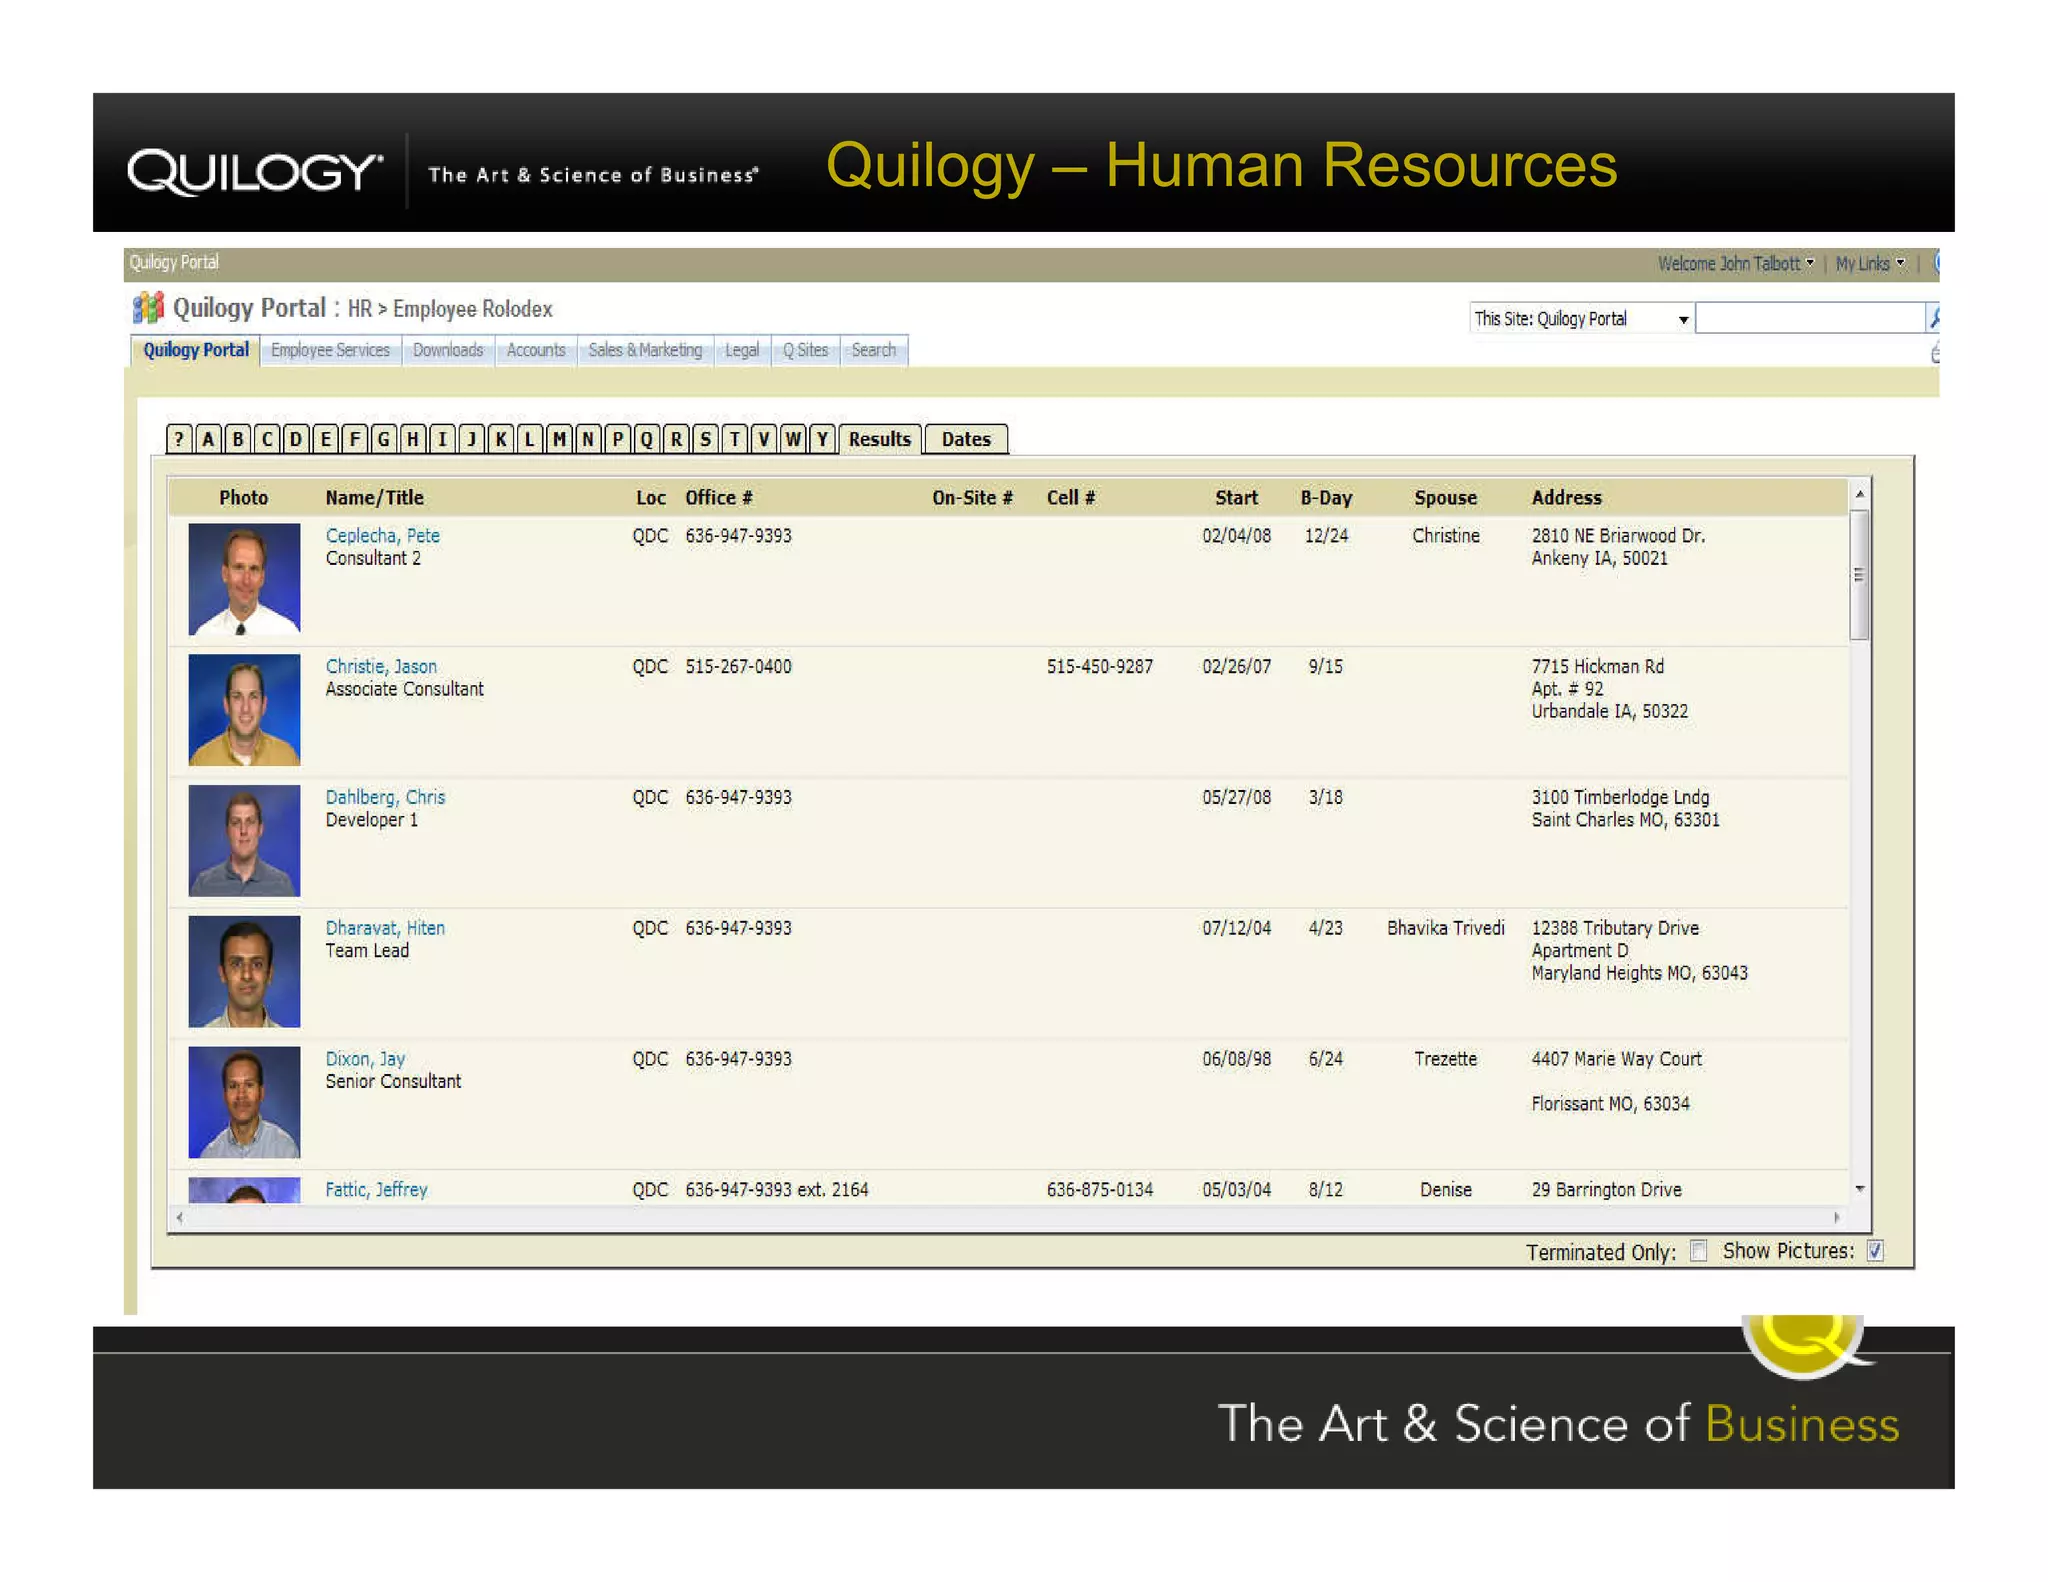Click the '?' letter filter button
Screen dimensions: 2048x1582
pos(179,439)
